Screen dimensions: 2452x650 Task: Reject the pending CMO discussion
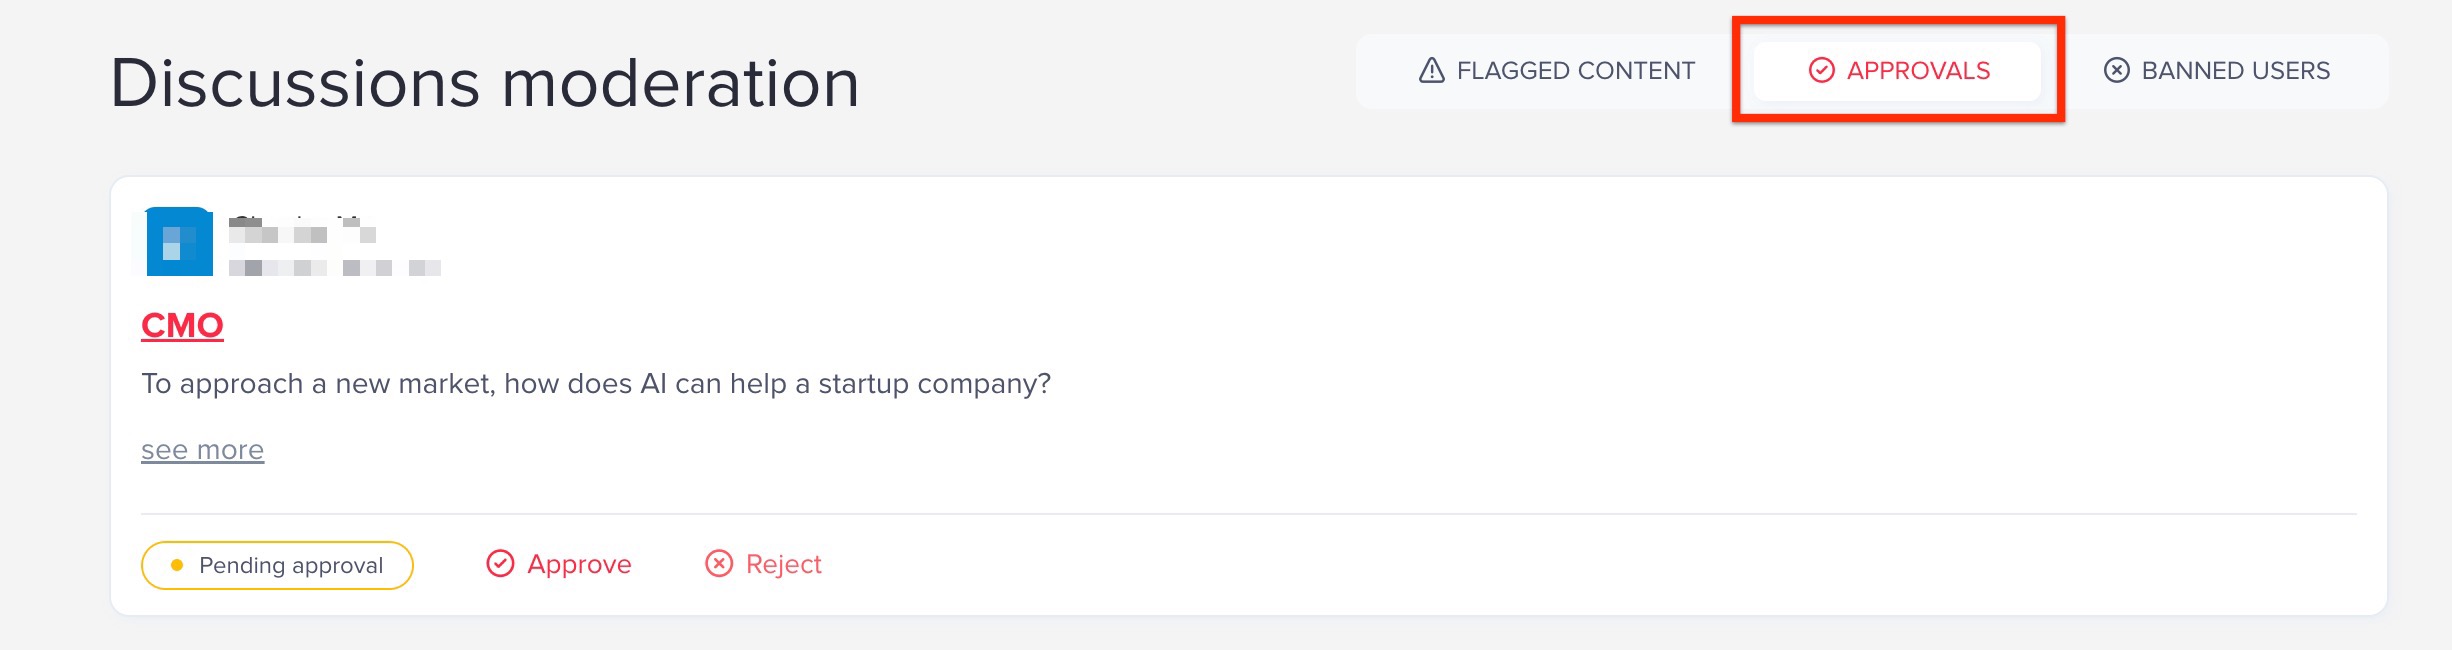(783, 564)
